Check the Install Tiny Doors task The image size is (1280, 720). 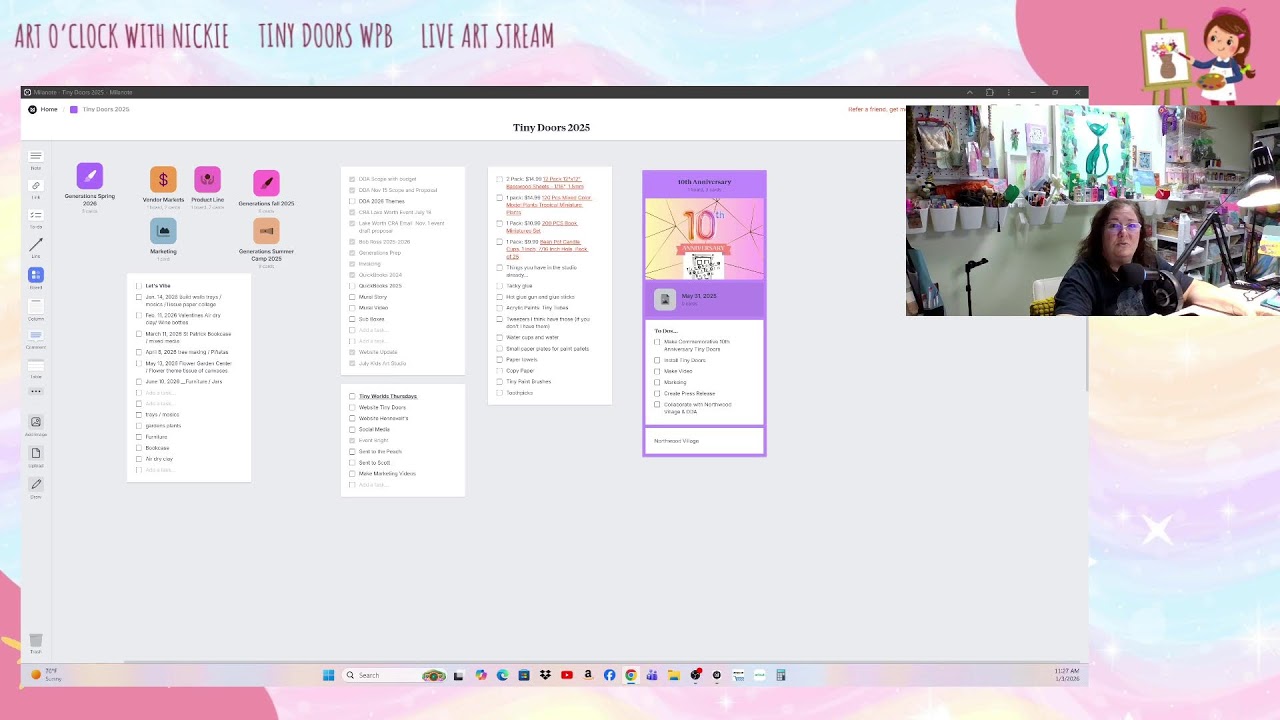click(x=657, y=360)
